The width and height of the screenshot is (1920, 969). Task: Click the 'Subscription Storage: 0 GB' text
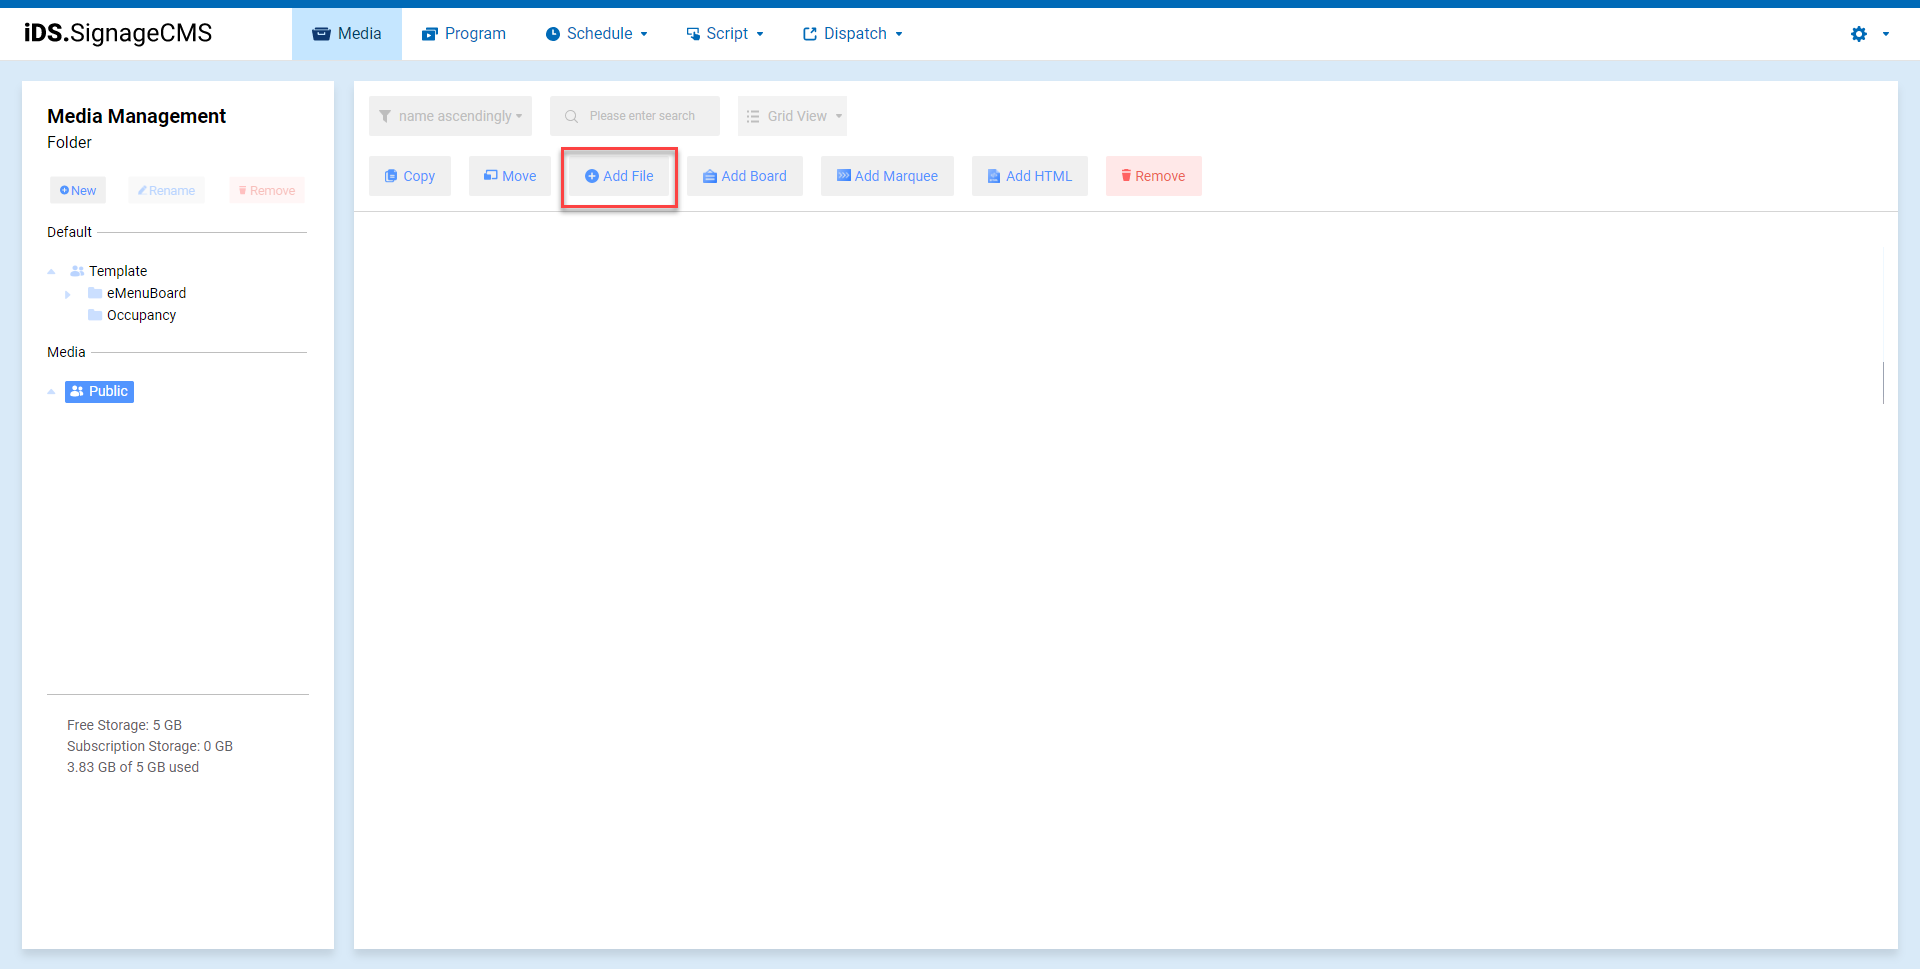(150, 746)
